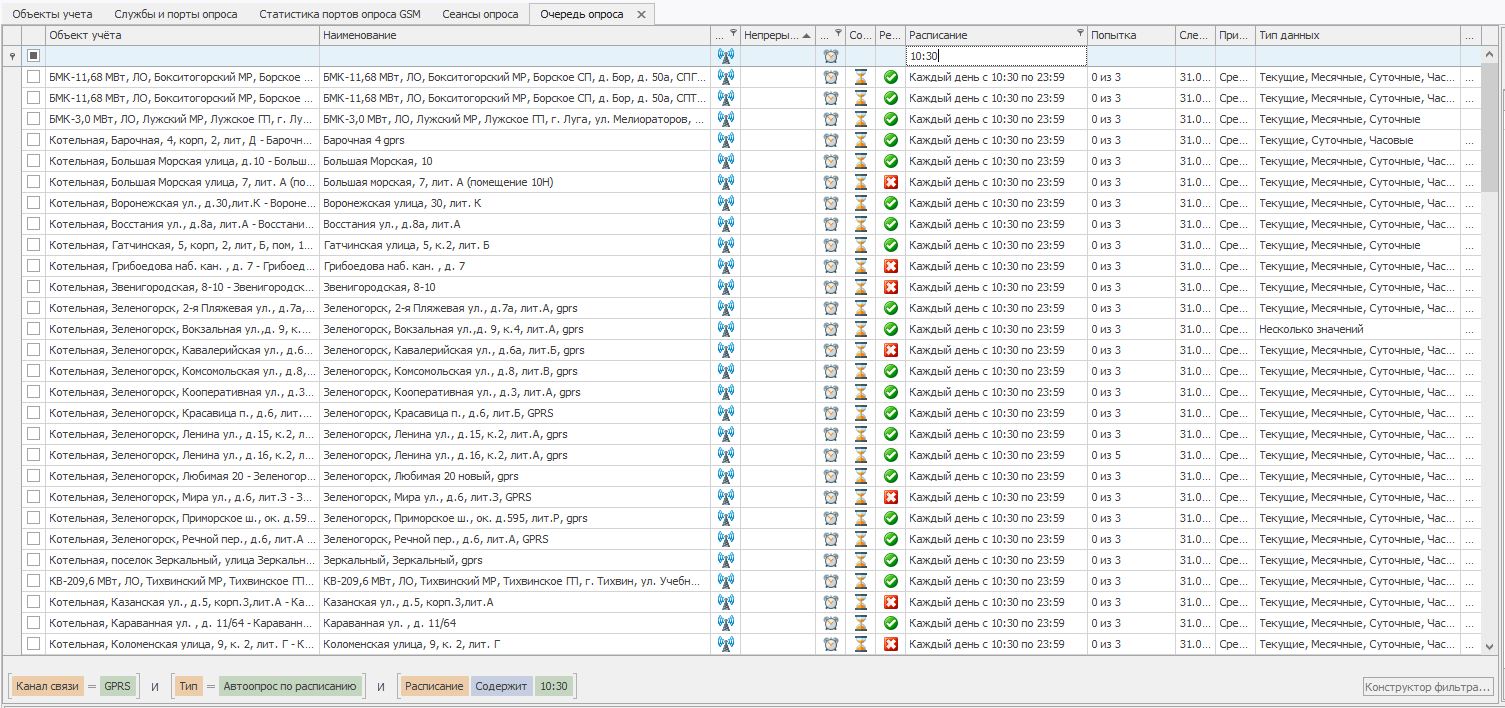This screenshot has height=708, width=1505.
Task: Click the GPRS value in the filter panel
Action: pos(117,687)
